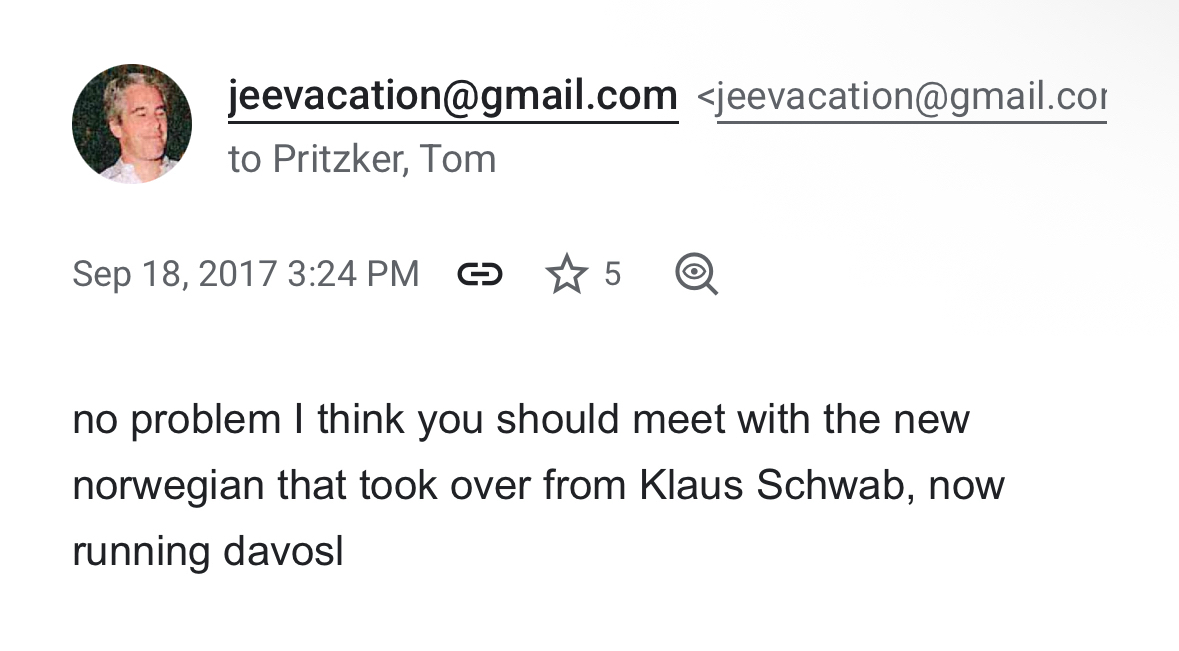This screenshot has width=1179, height=651.
Task: Star this email message
Action: pos(566,274)
